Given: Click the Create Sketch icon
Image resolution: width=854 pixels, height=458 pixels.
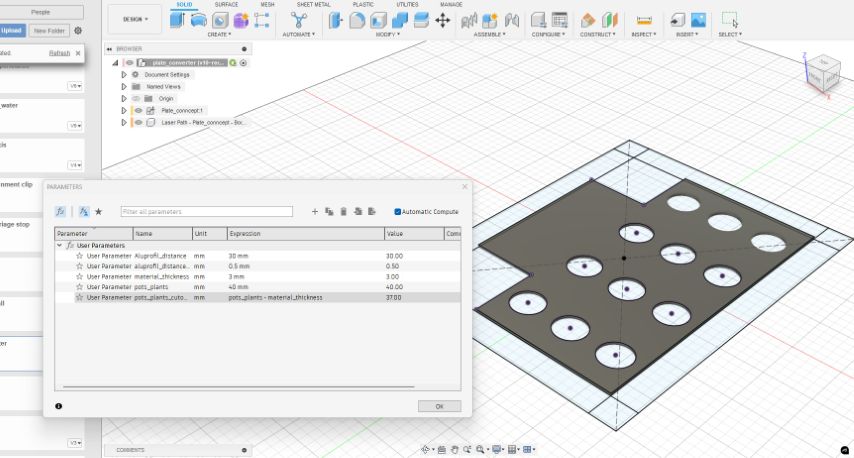Looking at the screenshot, I should coord(262,20).
